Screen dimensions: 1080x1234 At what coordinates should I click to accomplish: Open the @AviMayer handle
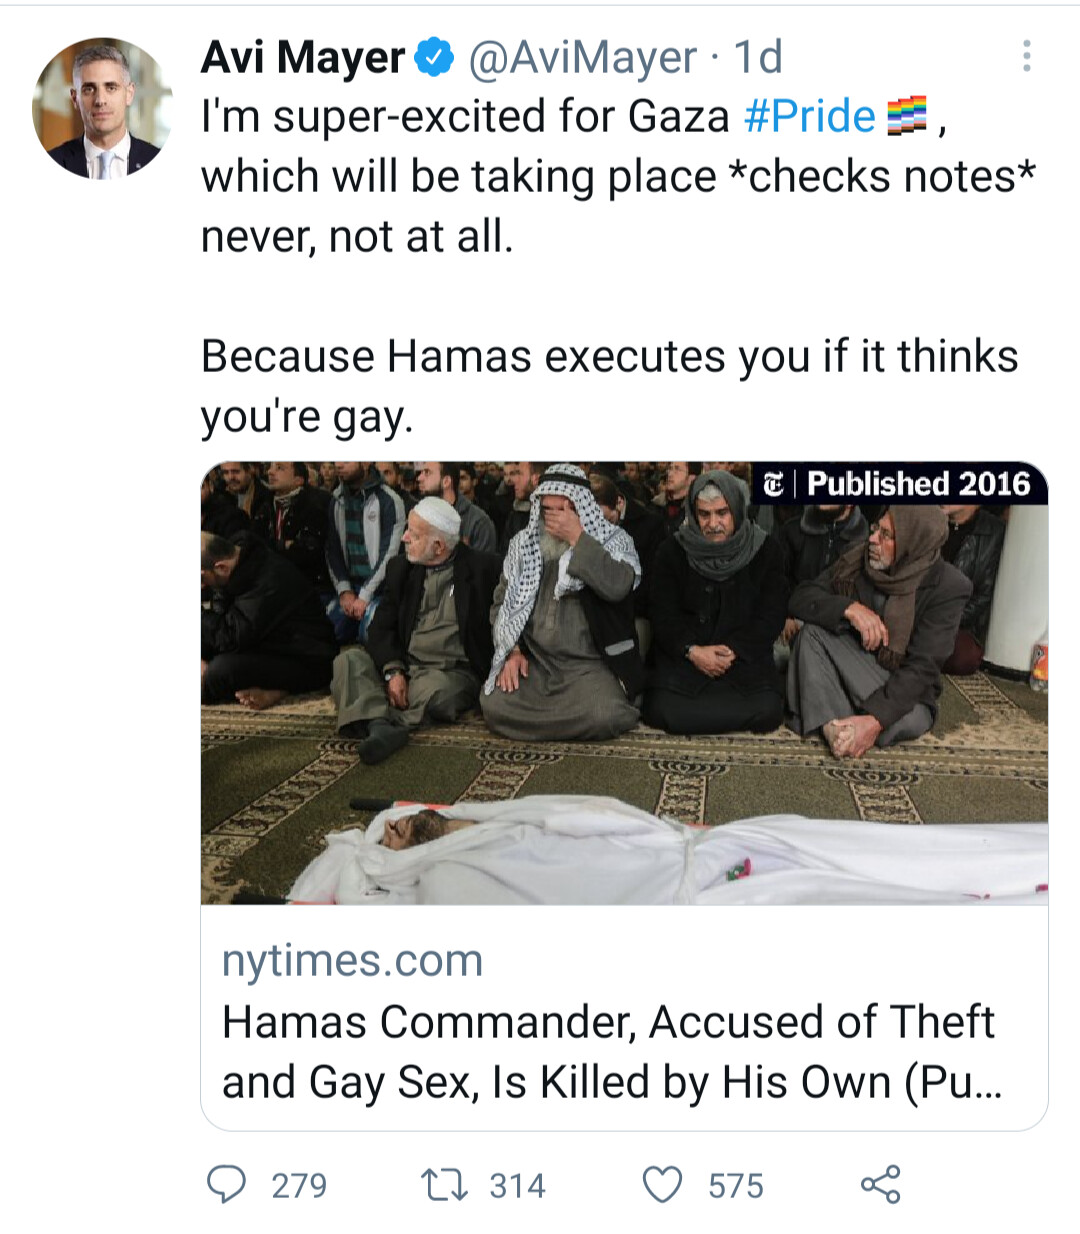[582, 58]
